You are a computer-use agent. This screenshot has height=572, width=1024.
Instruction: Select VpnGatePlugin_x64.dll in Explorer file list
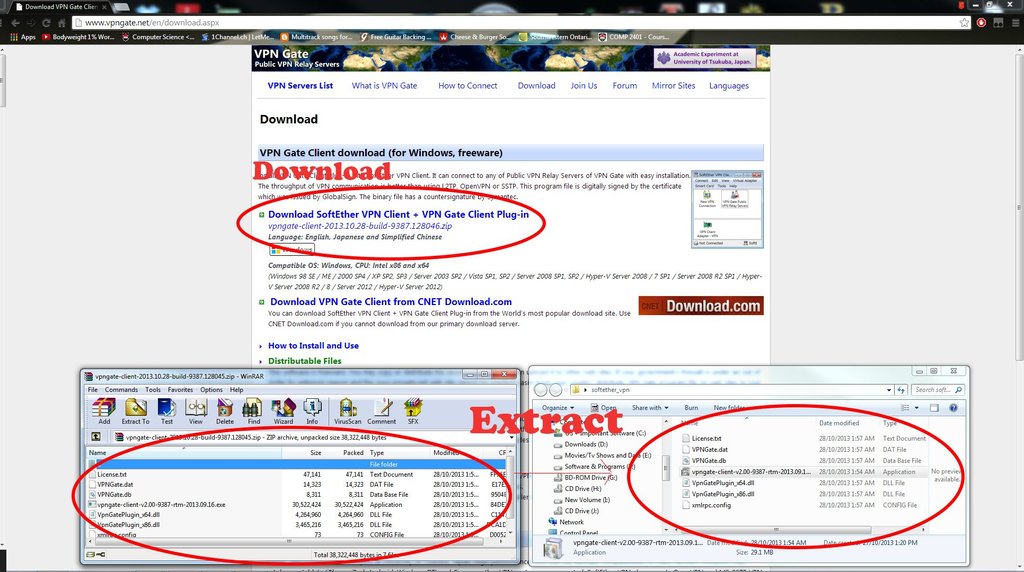(x=802, y=483)
